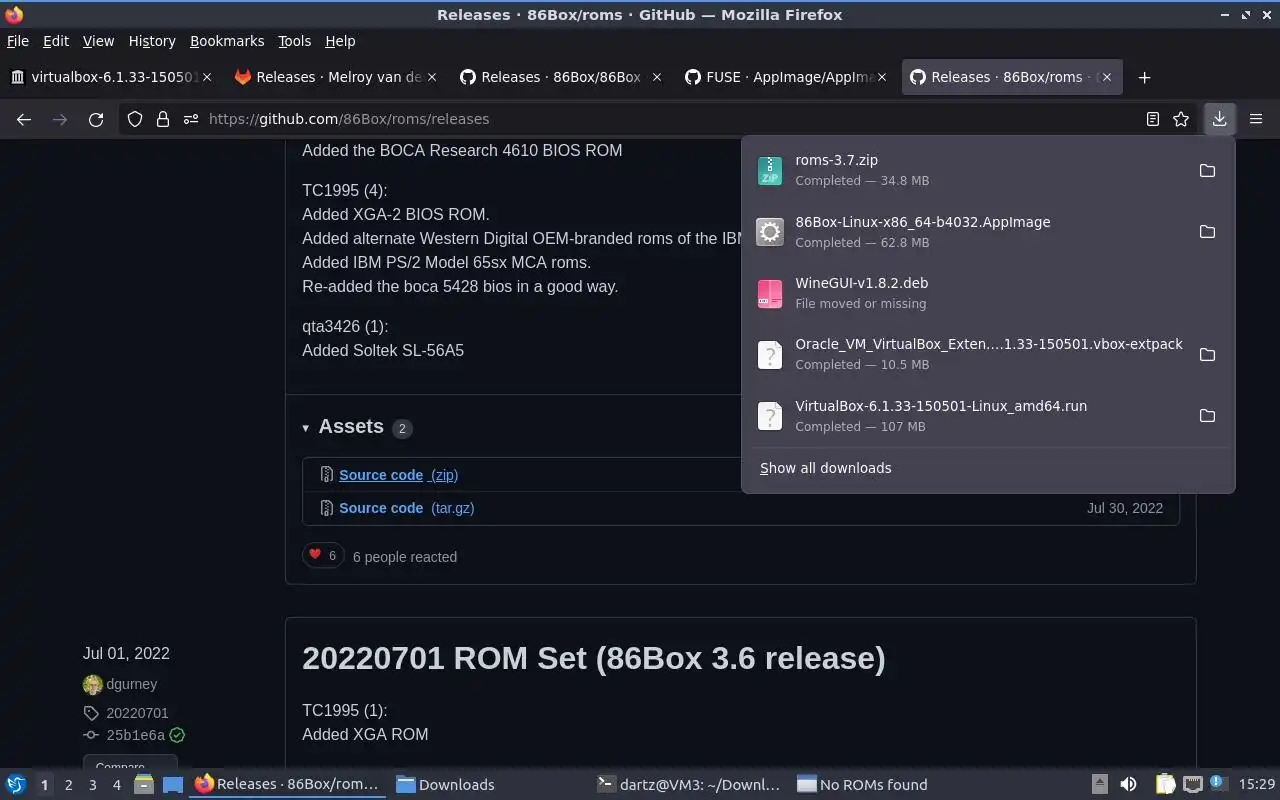The image size is (1280, 800).
Task: Click the roms-3.7.zip archive file icon
Action: pyautogui.click(x=769, y=170)
